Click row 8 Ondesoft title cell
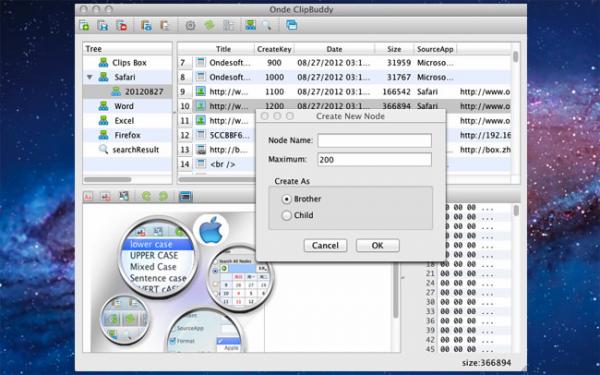Image resolution: width=600 pixels, height=375 pixels. [230, 77]
